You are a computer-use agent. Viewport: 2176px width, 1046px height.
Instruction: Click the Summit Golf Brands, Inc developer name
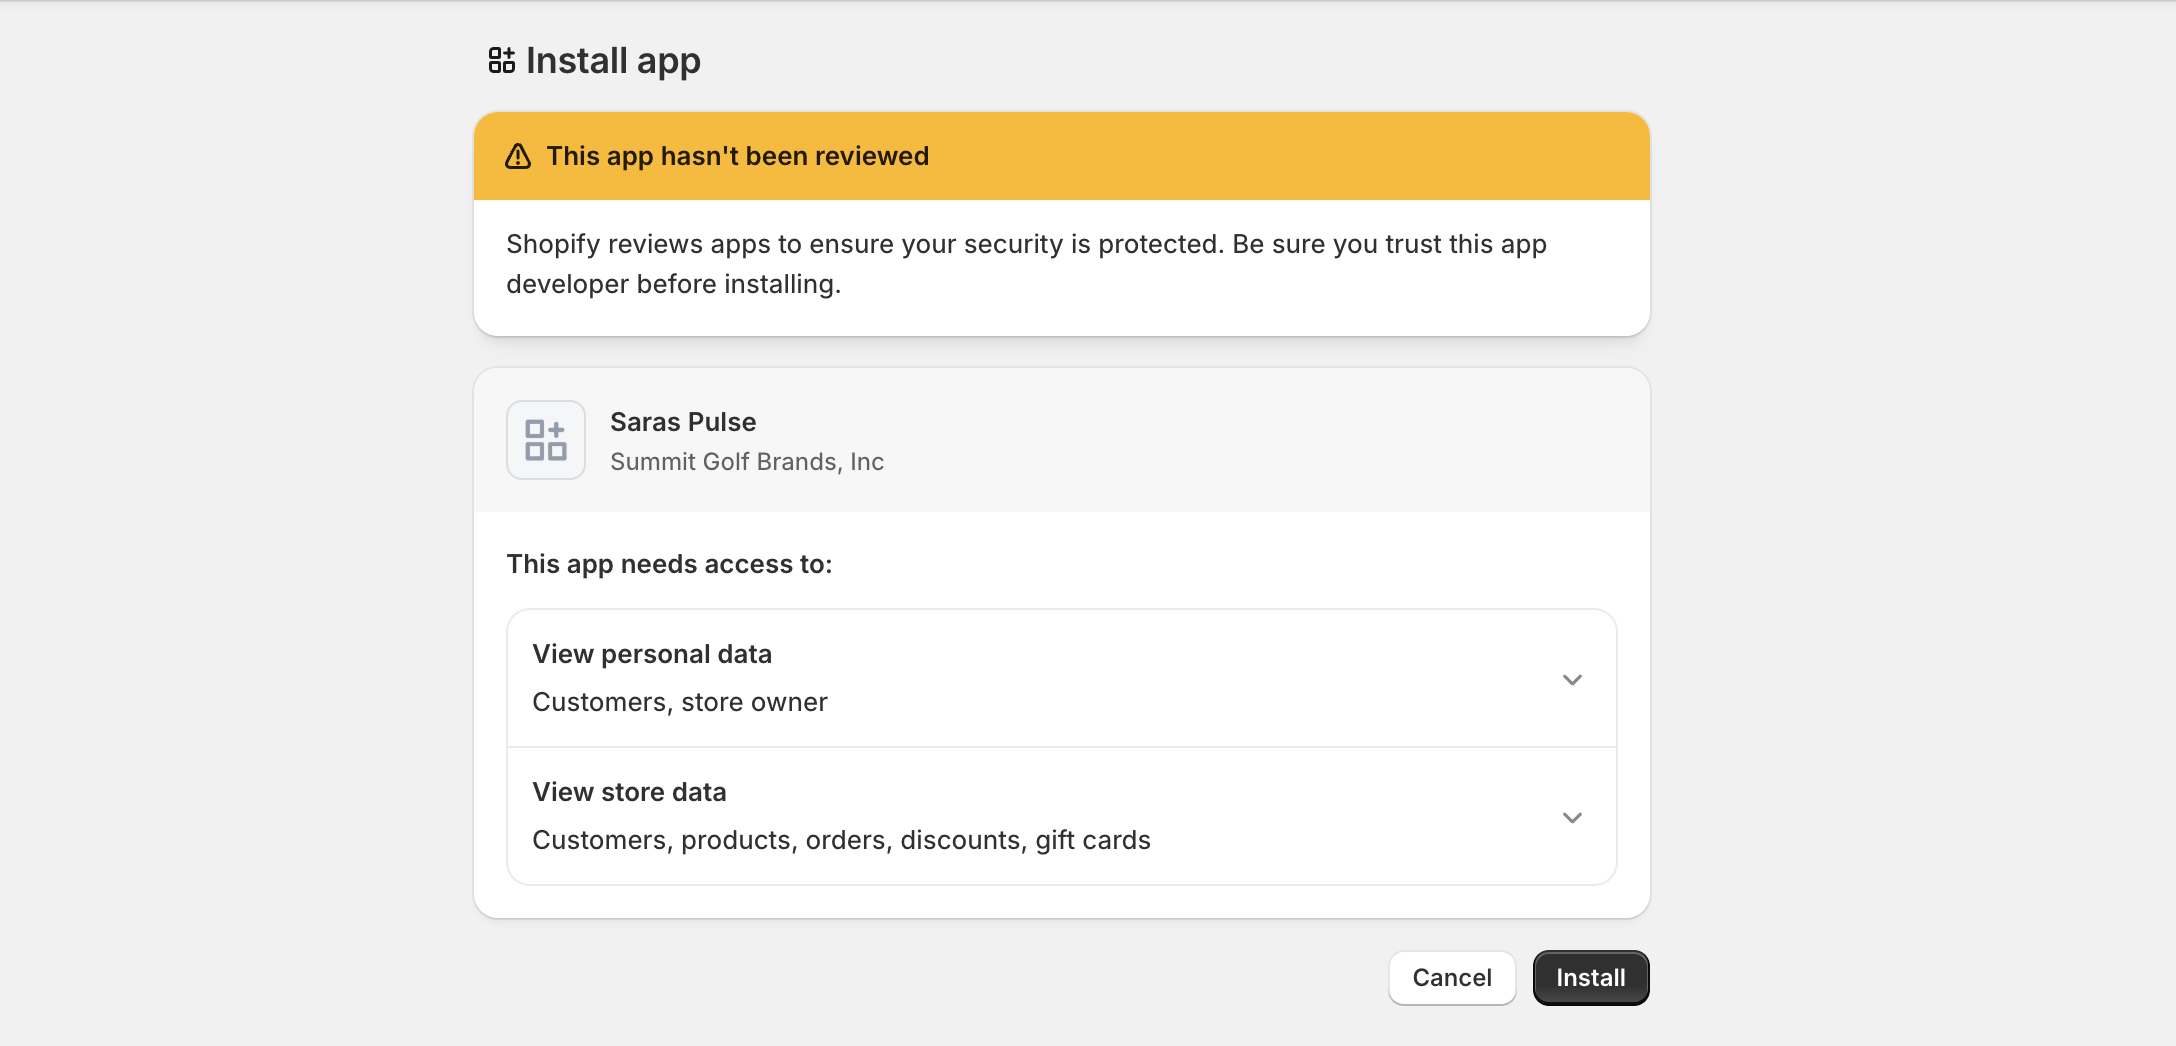point(746,462)
